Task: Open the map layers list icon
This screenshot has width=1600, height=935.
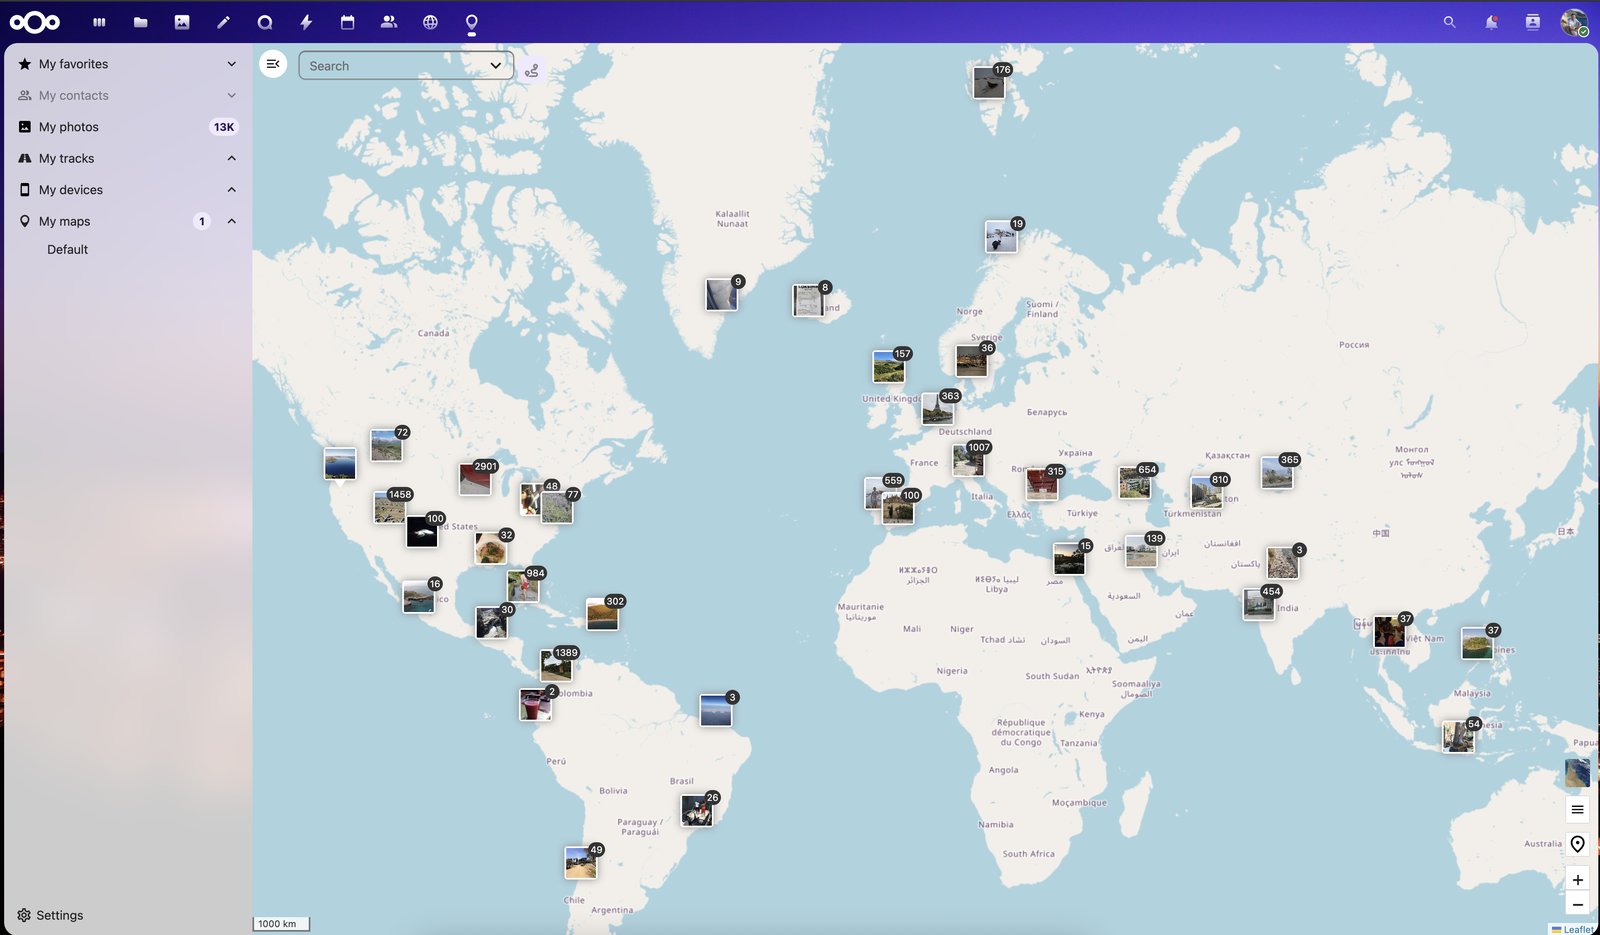Action: (x=1577, y=809)
